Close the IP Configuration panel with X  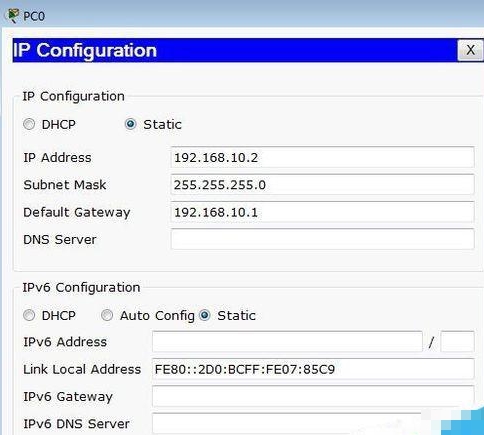pos(470,50)
